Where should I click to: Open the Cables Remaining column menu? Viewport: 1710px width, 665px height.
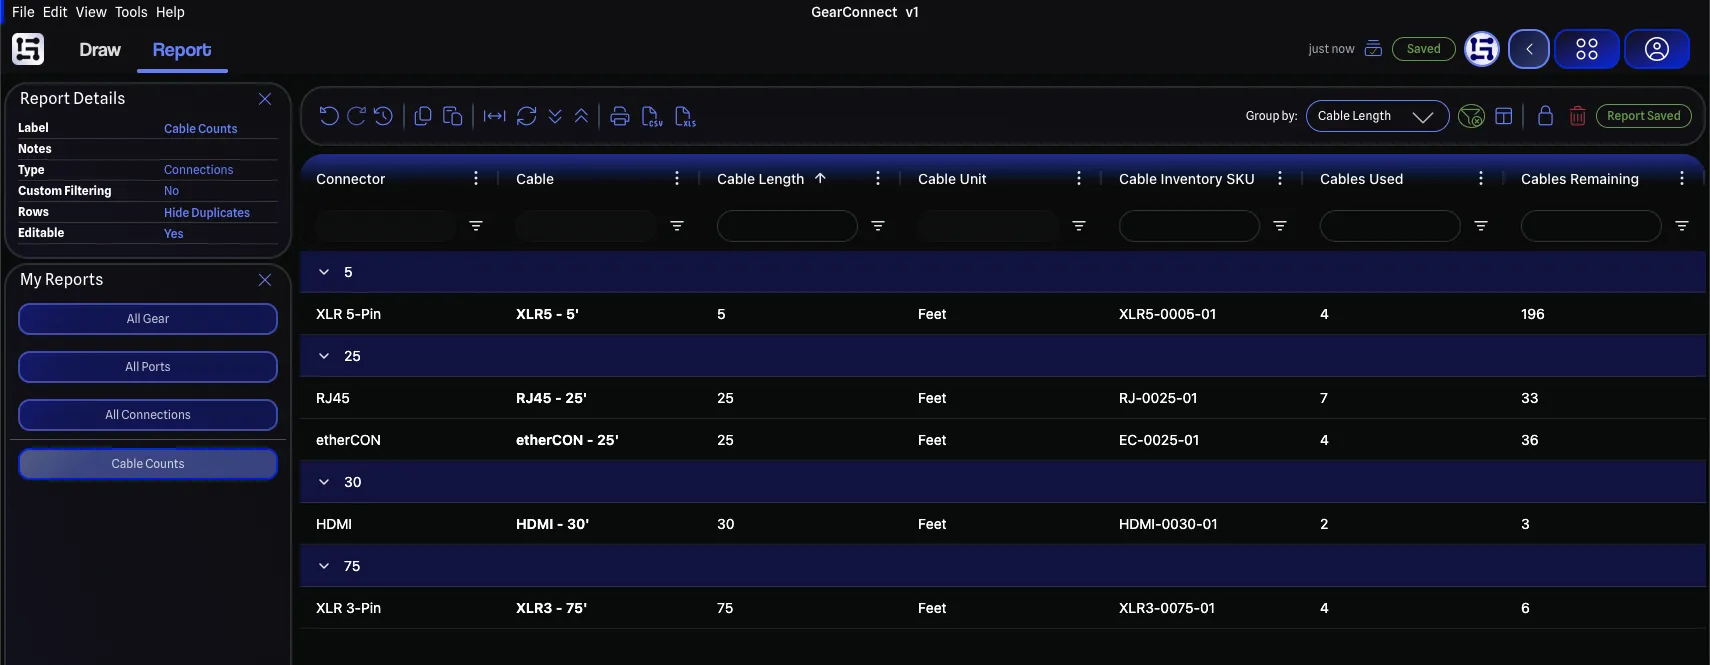[1682, 178]
